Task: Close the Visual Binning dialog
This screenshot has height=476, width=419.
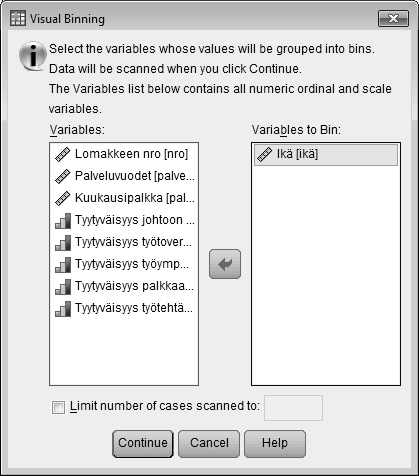Action: pos(393,18)
